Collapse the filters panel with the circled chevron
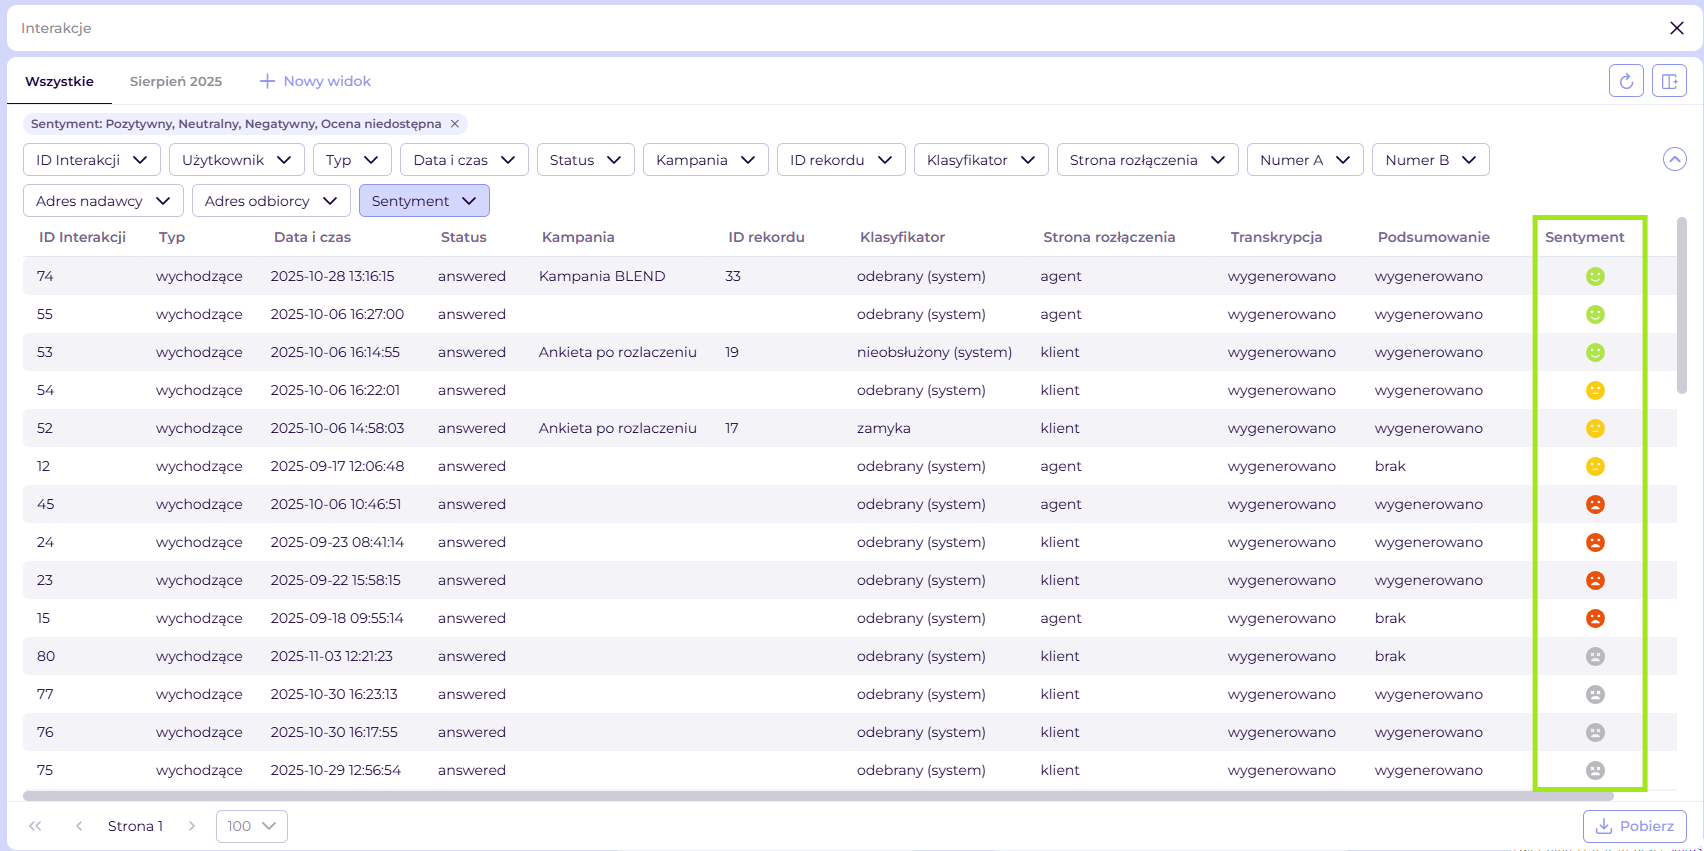Screen dimensions: 1704x851 [1674, 159]
